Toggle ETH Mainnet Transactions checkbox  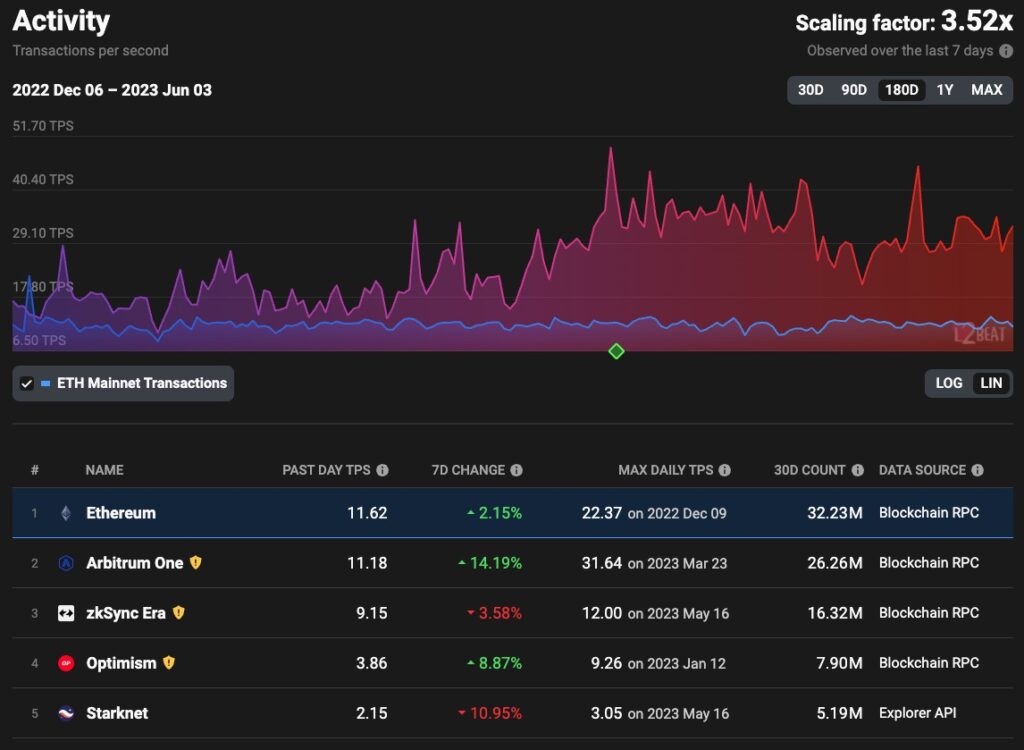pos(27,383)
